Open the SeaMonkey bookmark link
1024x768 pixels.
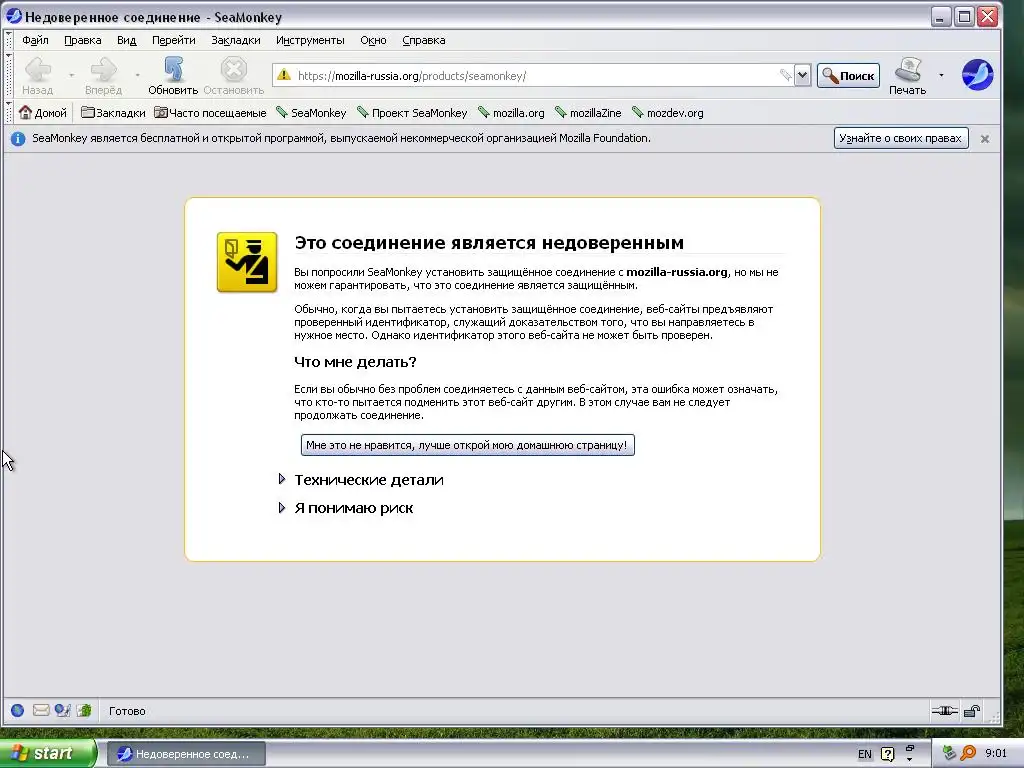click(x=312, y=113)
